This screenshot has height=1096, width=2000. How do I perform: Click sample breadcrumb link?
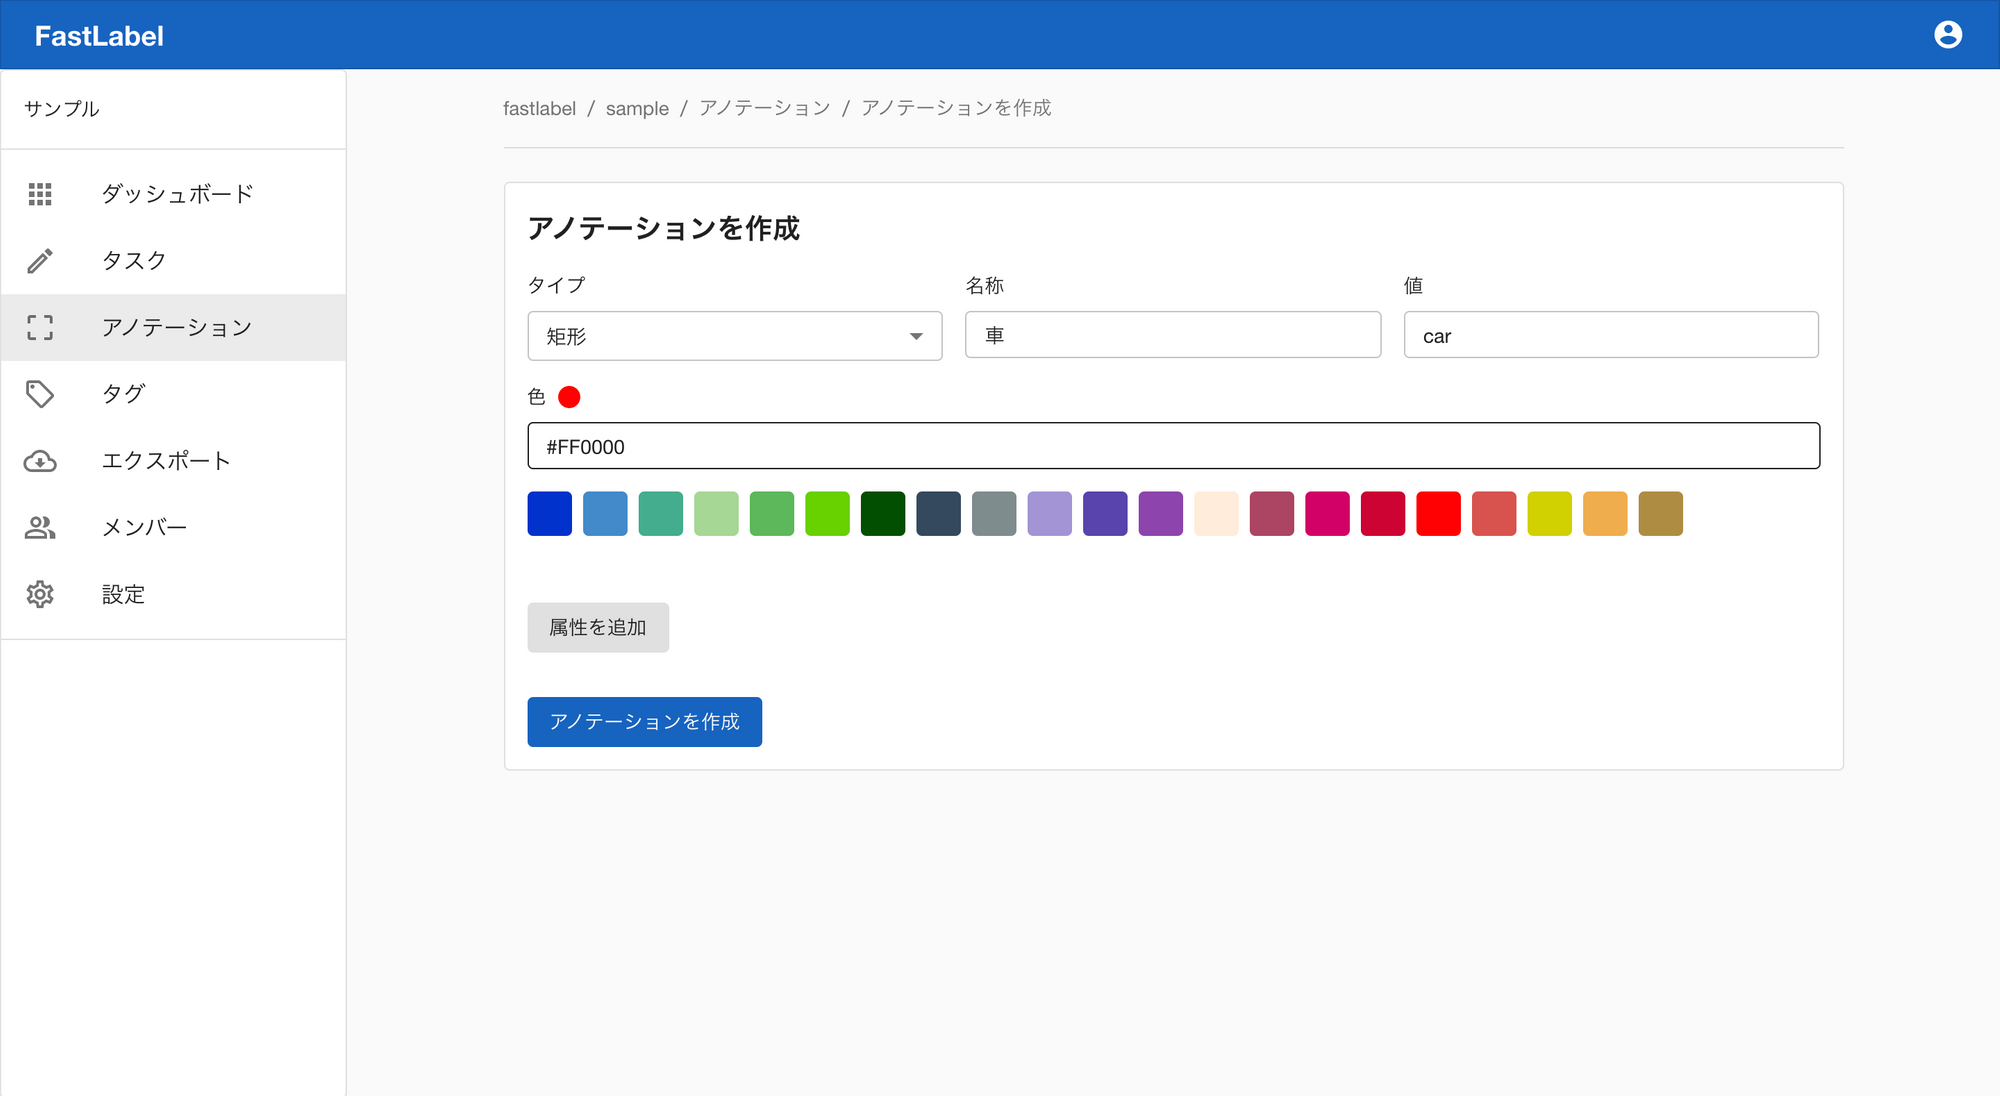[x=637, y=108]
